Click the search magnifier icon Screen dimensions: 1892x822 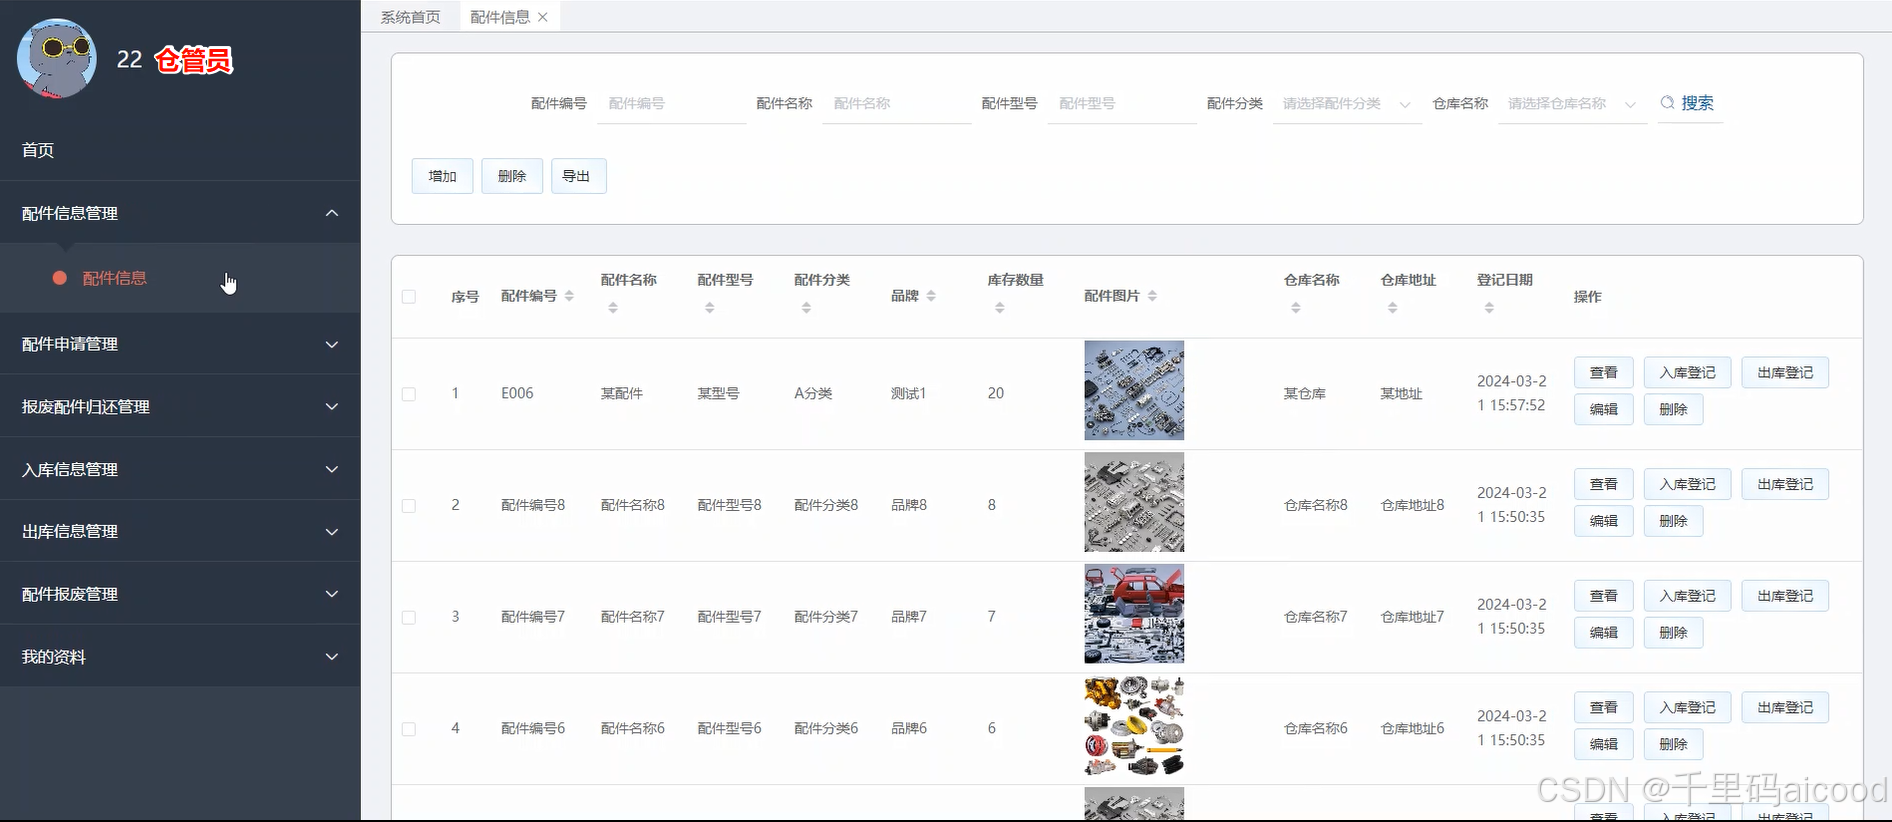point(1667,103)
